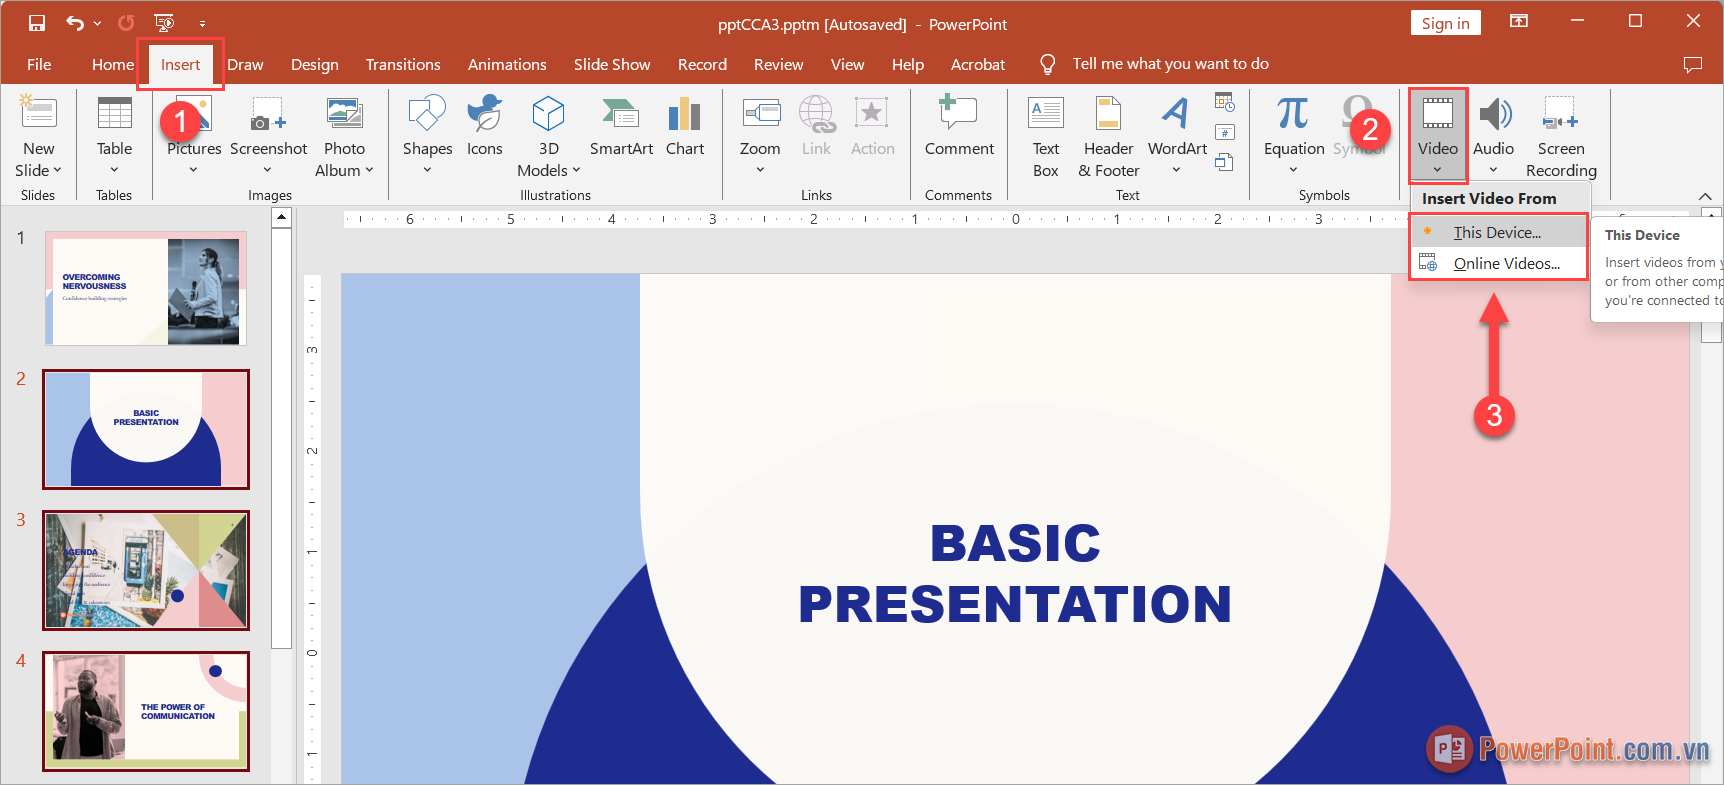Open the Comments pane icon at top right
The width and height of the screenshot is (1724, 785).
coord(1693,64)
